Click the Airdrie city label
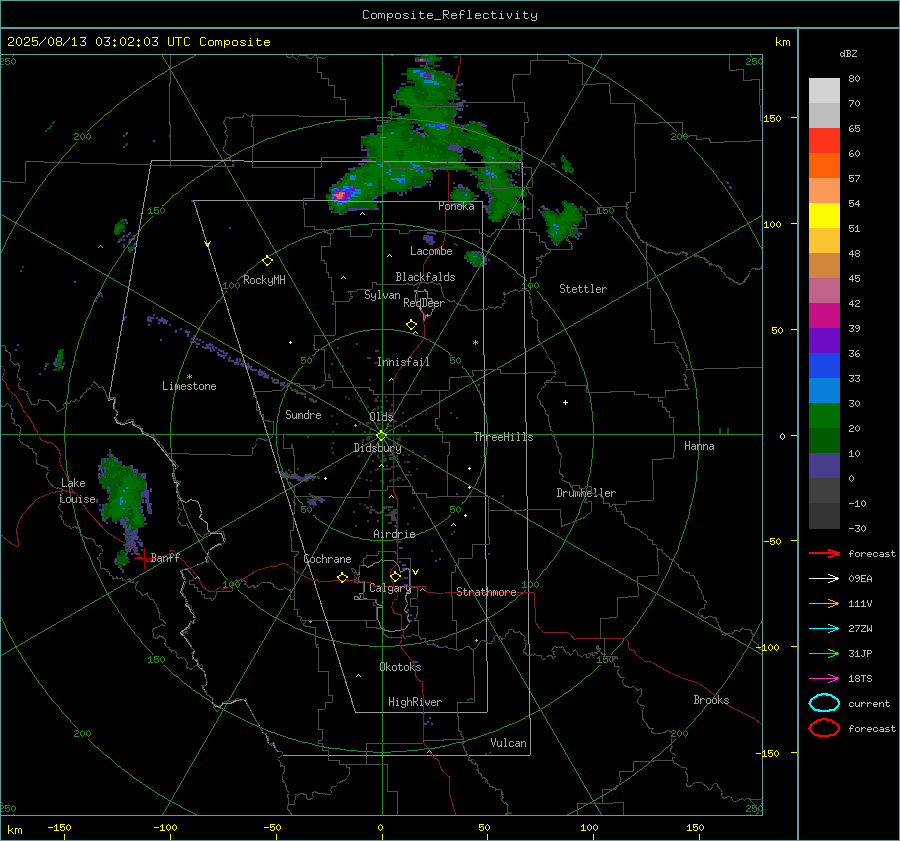 point(394,534)
